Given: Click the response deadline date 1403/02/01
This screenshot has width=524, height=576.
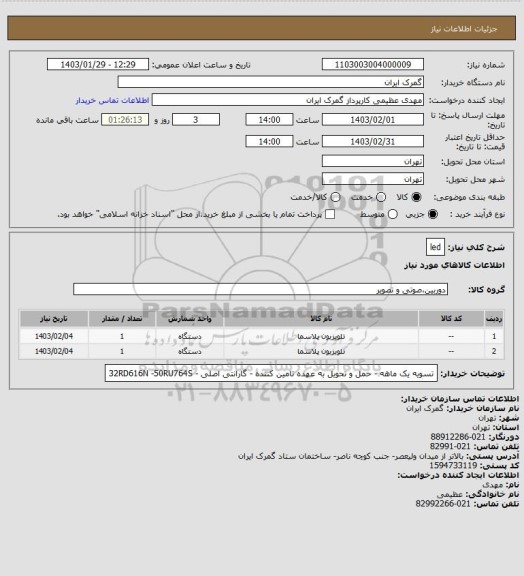Looking at the screenshot, I should point(373,120).
